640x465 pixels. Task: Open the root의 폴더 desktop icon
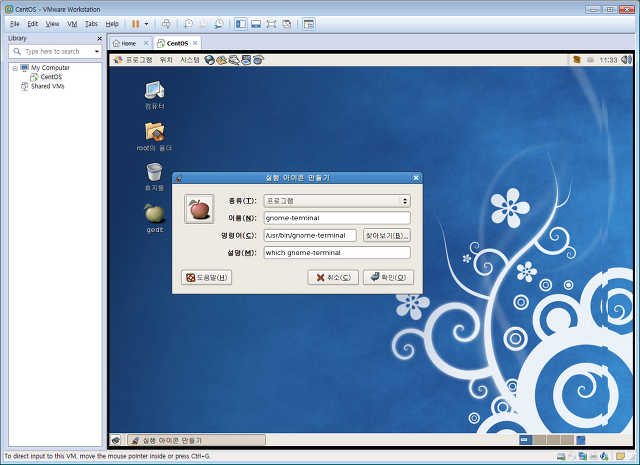pyautogui.click(x=154, y=137)
